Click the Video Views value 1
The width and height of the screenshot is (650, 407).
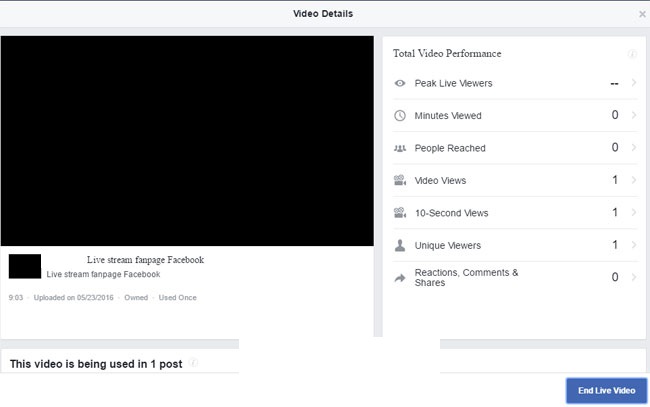pyautogui.click(x=615, y=179)
